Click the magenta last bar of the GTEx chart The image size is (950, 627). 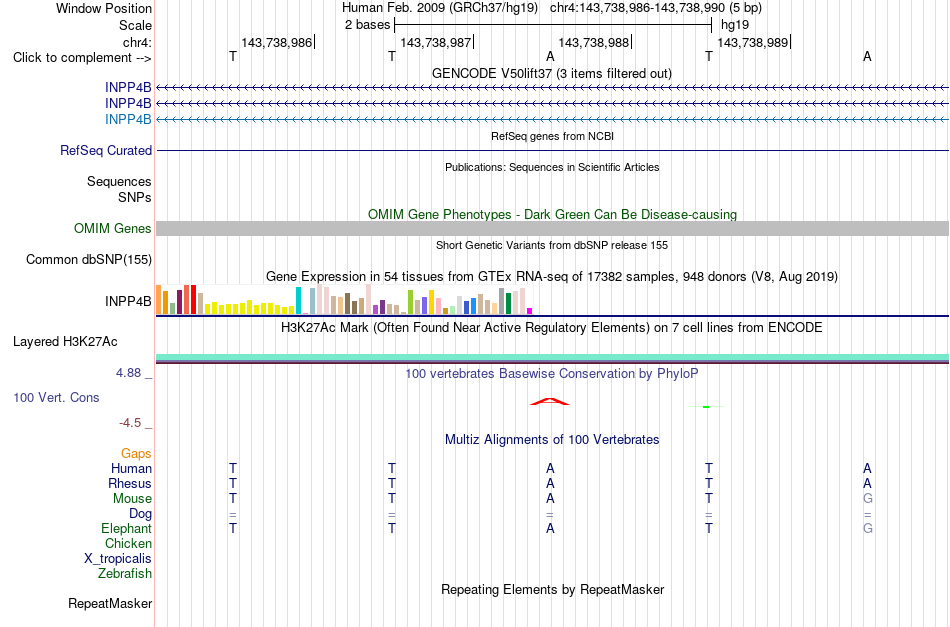coord(530,311)
